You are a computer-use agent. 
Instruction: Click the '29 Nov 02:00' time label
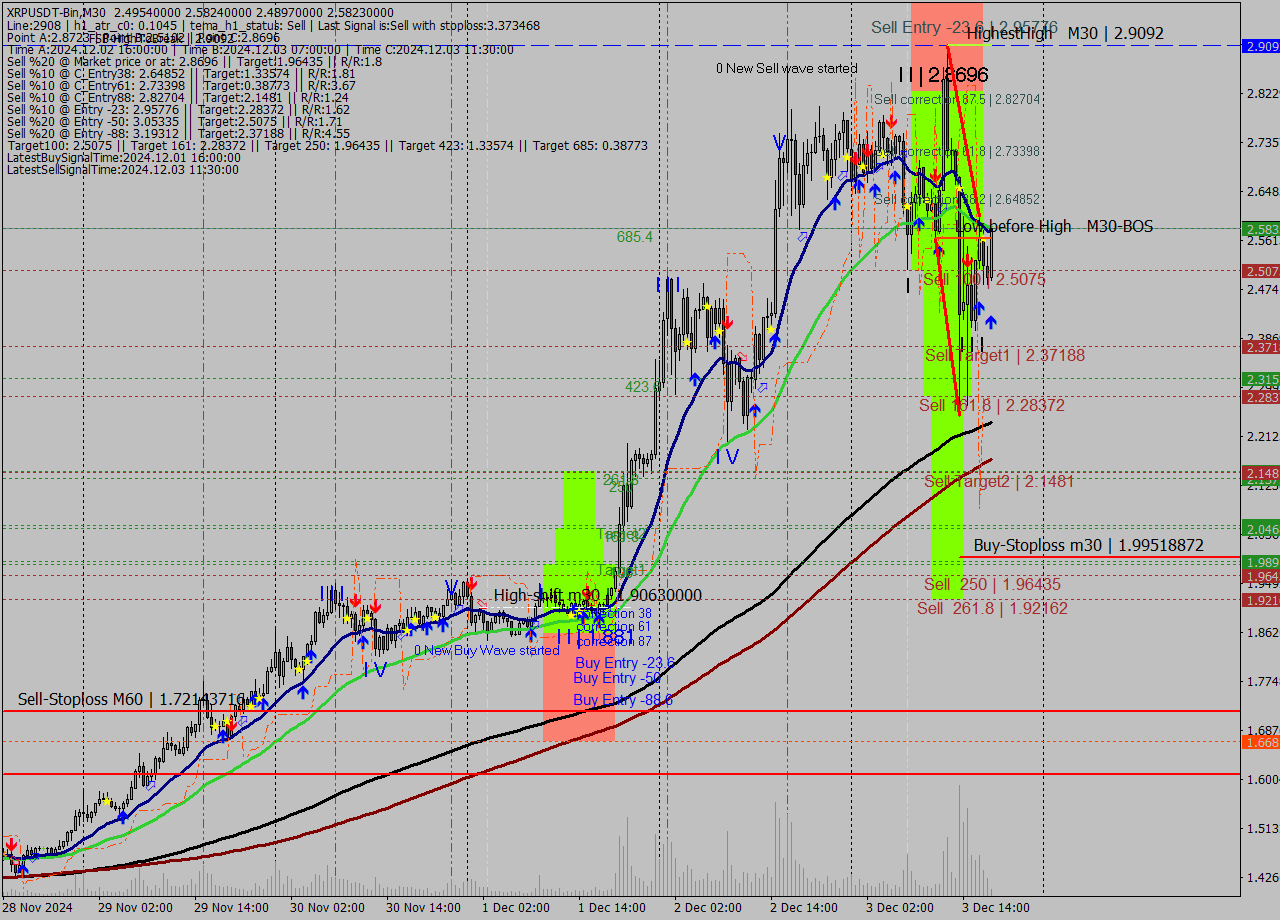pyautogui.click(x=133, y=908)
